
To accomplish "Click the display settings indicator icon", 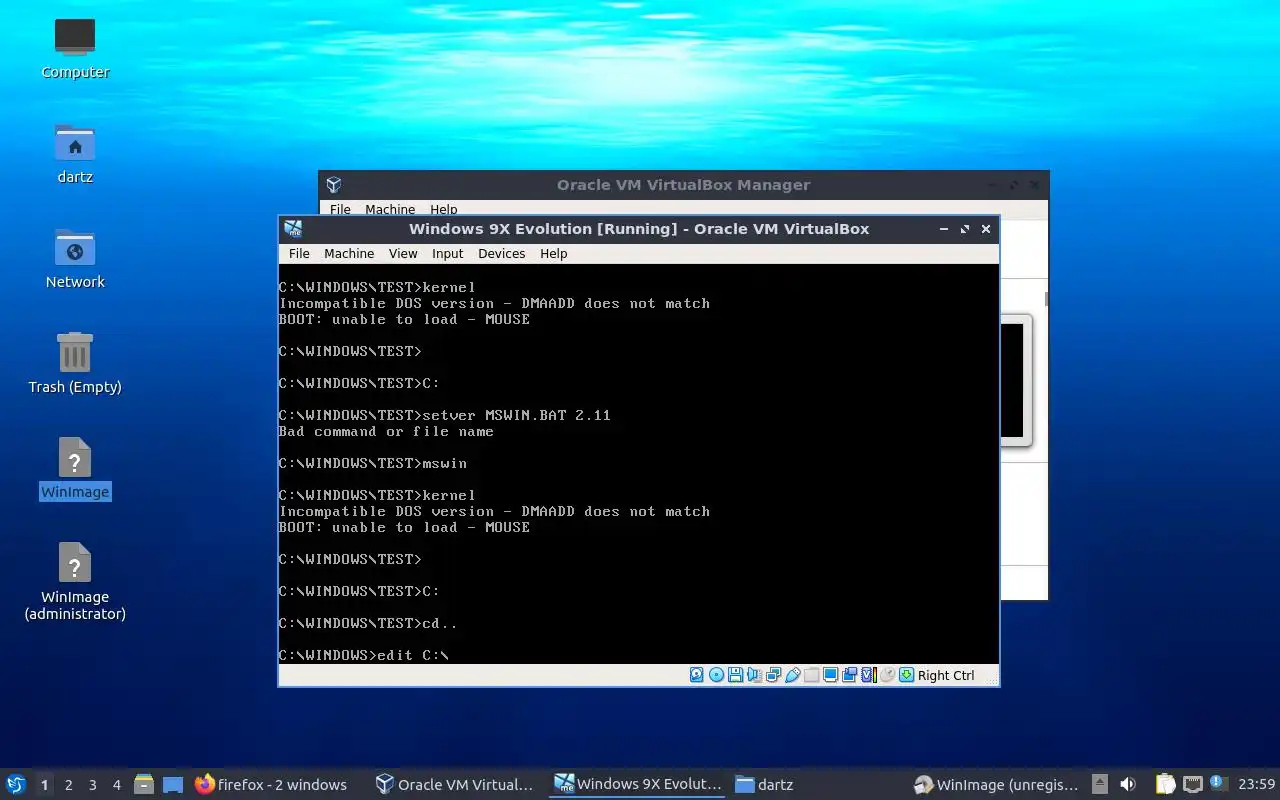I will [831, 675].
